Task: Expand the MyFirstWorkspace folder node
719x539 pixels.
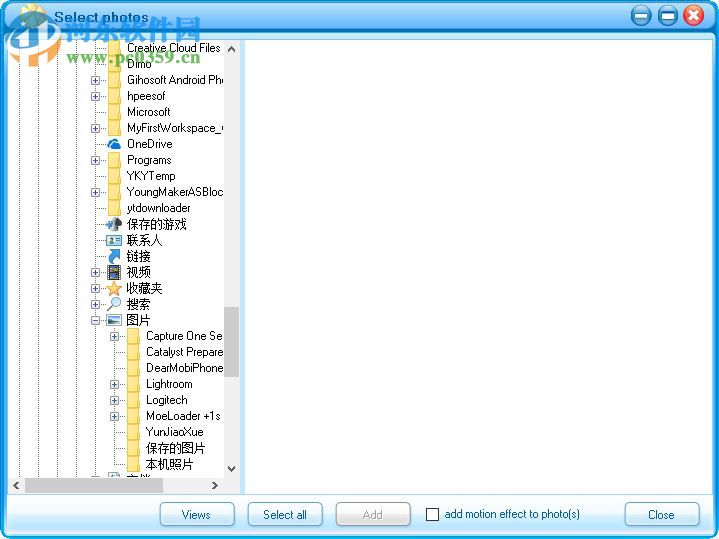Action: [95, 128]
